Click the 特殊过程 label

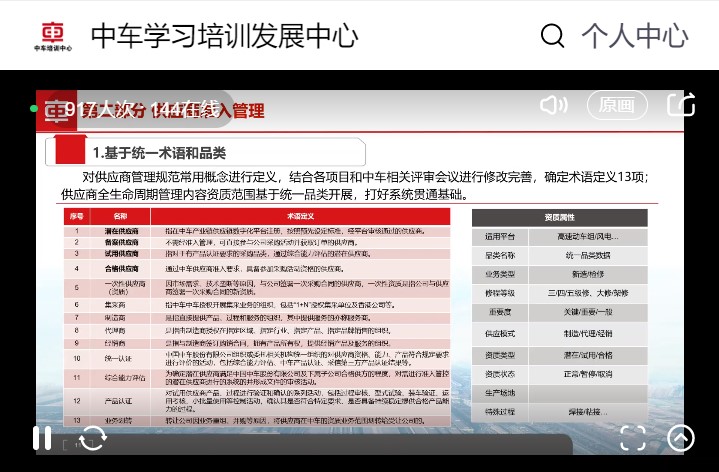(500, 412)
